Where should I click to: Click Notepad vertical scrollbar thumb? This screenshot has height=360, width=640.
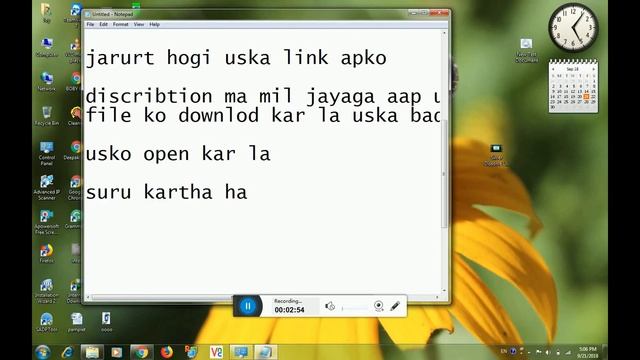click(444, 173)
